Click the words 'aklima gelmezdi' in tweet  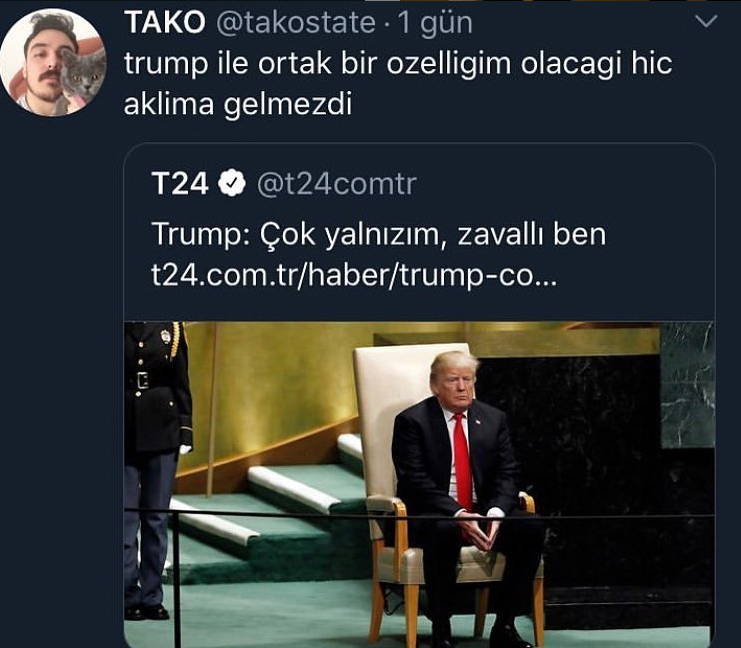tap(238, 104)
